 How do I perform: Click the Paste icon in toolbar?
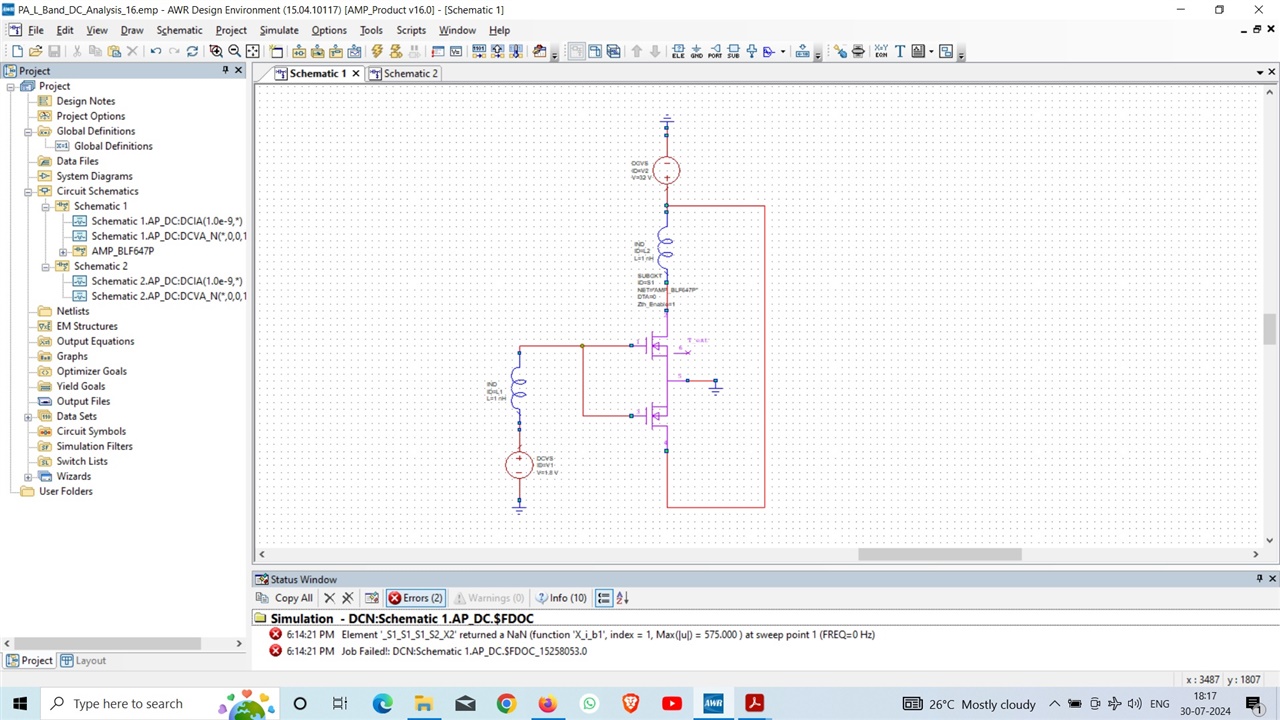[x=114, y=51]
